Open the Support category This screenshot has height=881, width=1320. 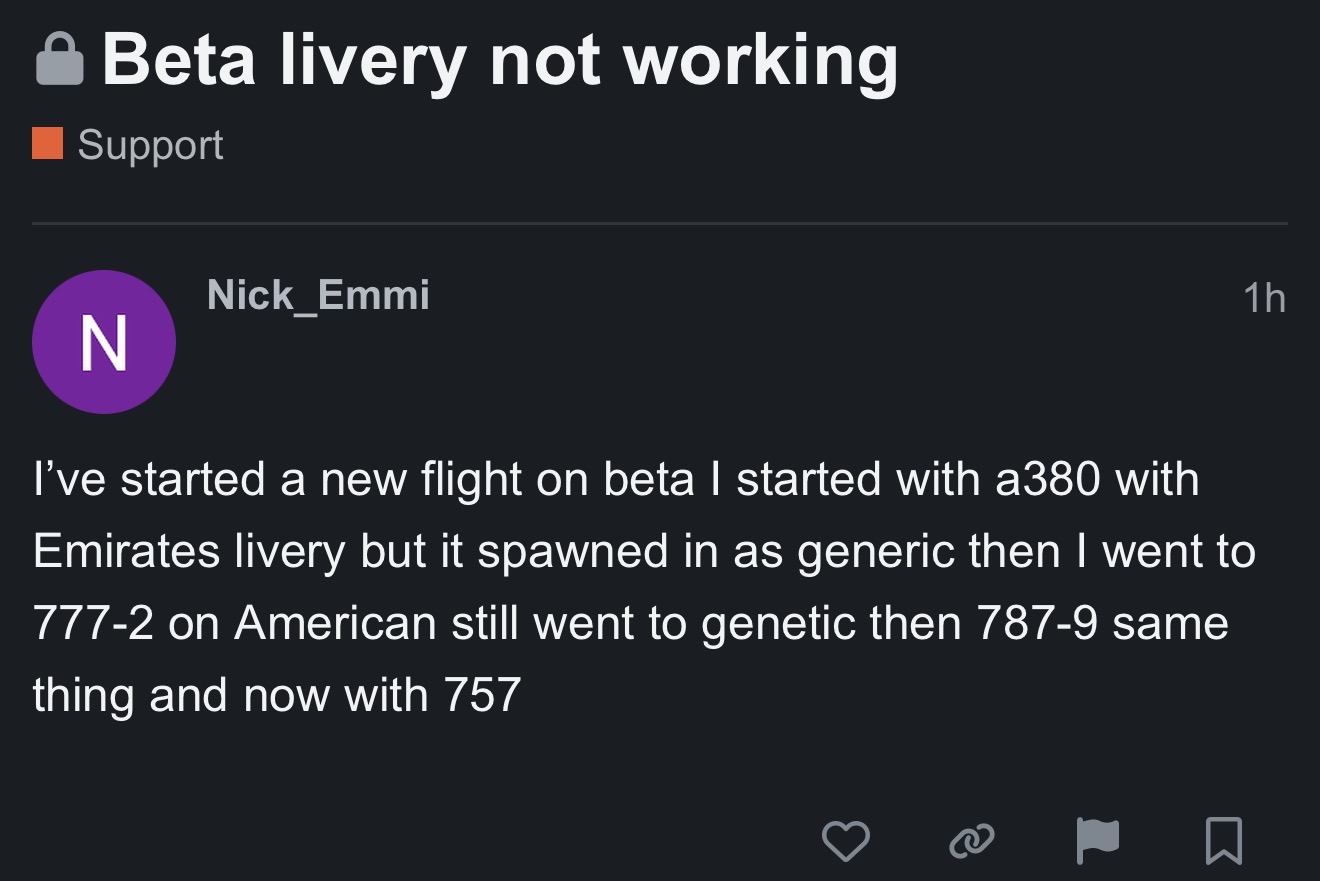[150, 145]
